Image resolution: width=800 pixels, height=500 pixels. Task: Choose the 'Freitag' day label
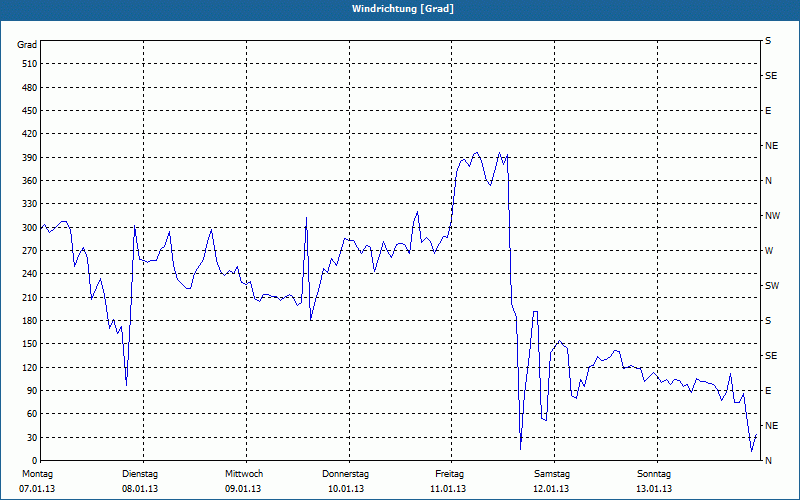point(449,474)
